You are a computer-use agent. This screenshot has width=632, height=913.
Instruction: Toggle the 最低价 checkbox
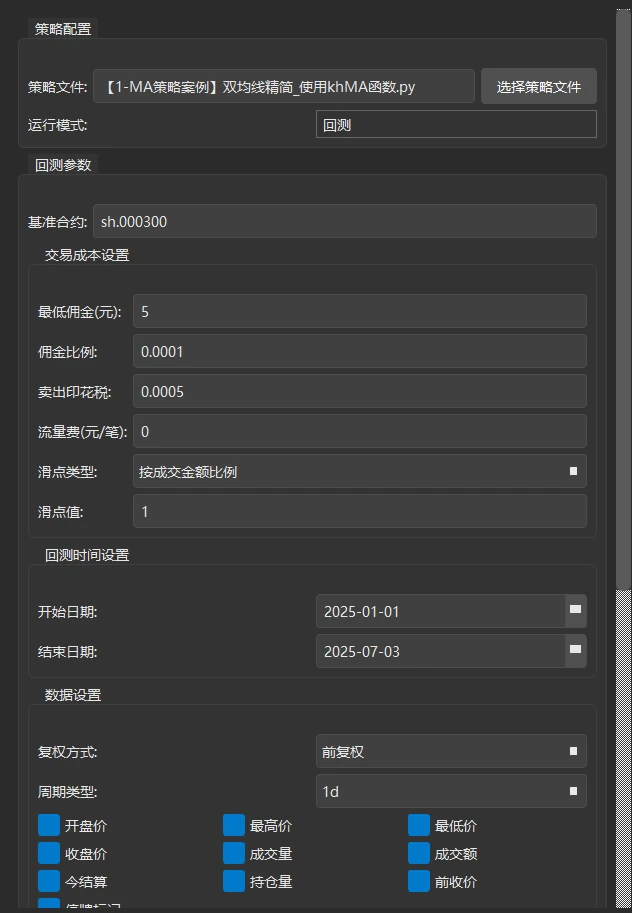point(419,825)
